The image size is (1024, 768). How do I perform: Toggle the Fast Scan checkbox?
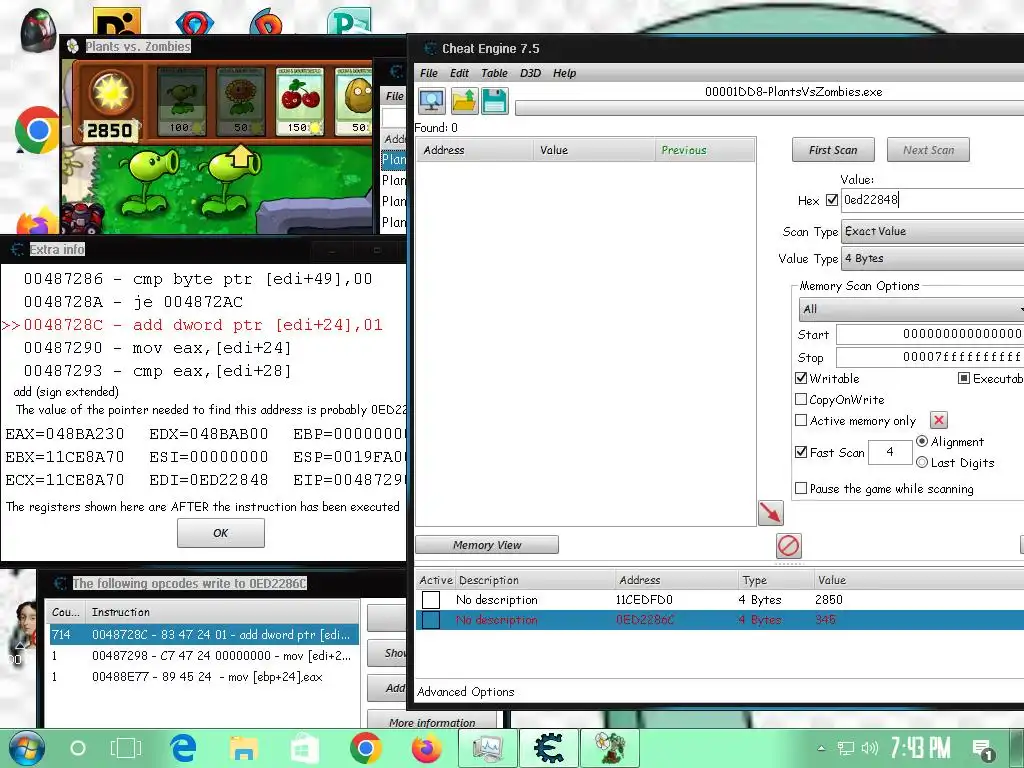tap(801, 452)
